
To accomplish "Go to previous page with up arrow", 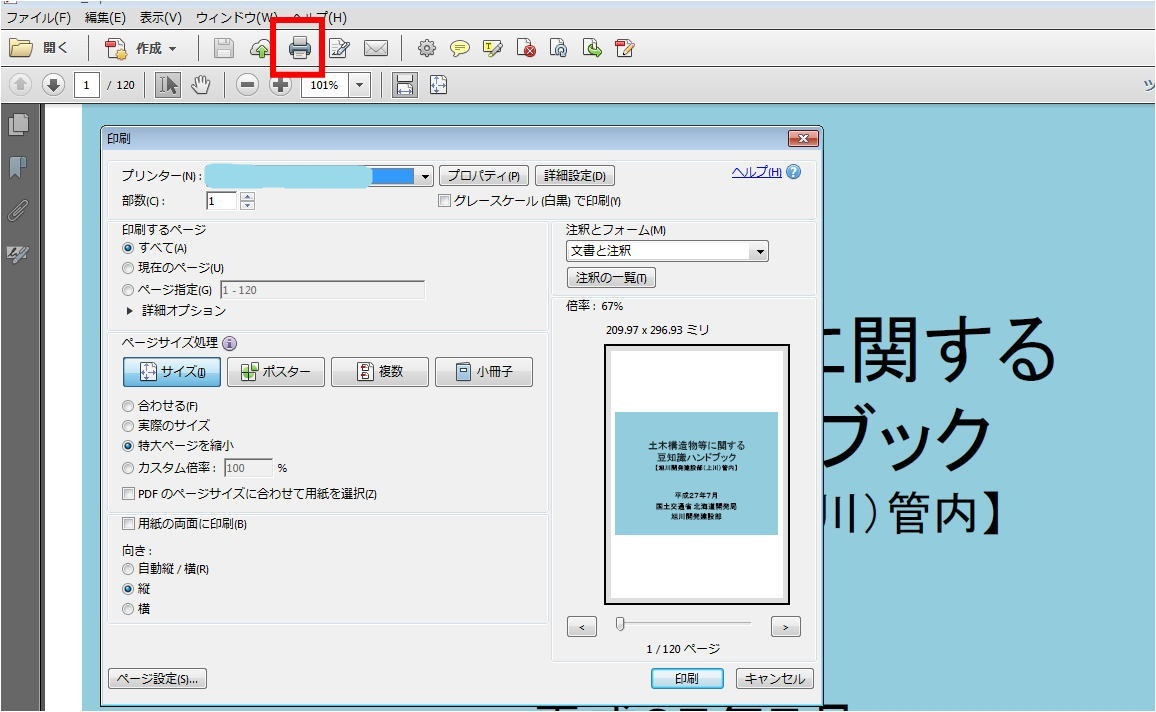I will tap(21, 85).
